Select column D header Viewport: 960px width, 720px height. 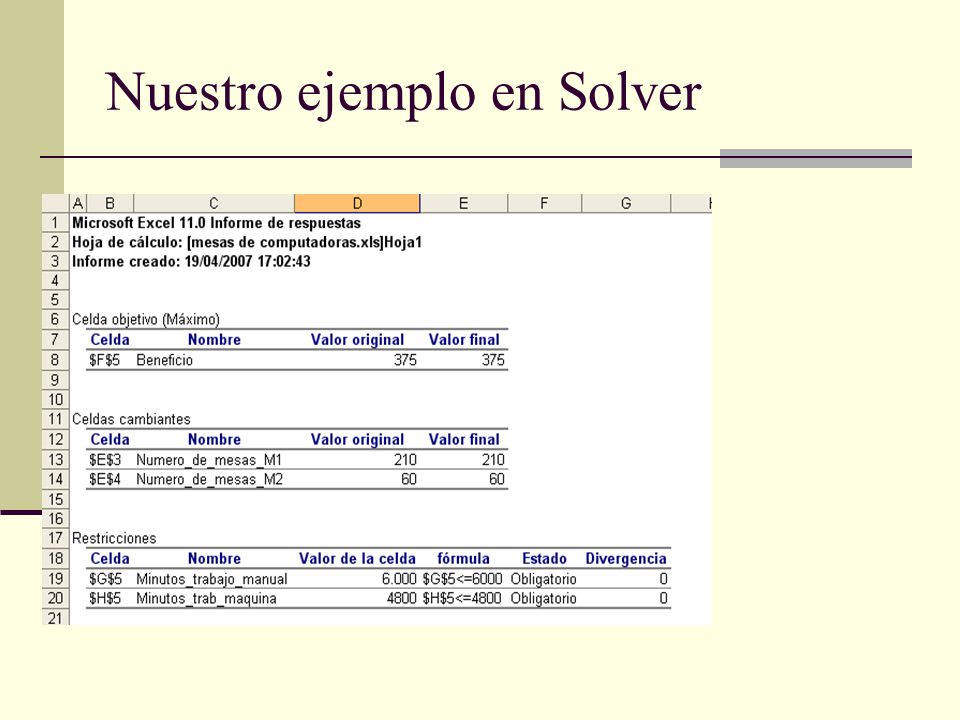point(357,203)
